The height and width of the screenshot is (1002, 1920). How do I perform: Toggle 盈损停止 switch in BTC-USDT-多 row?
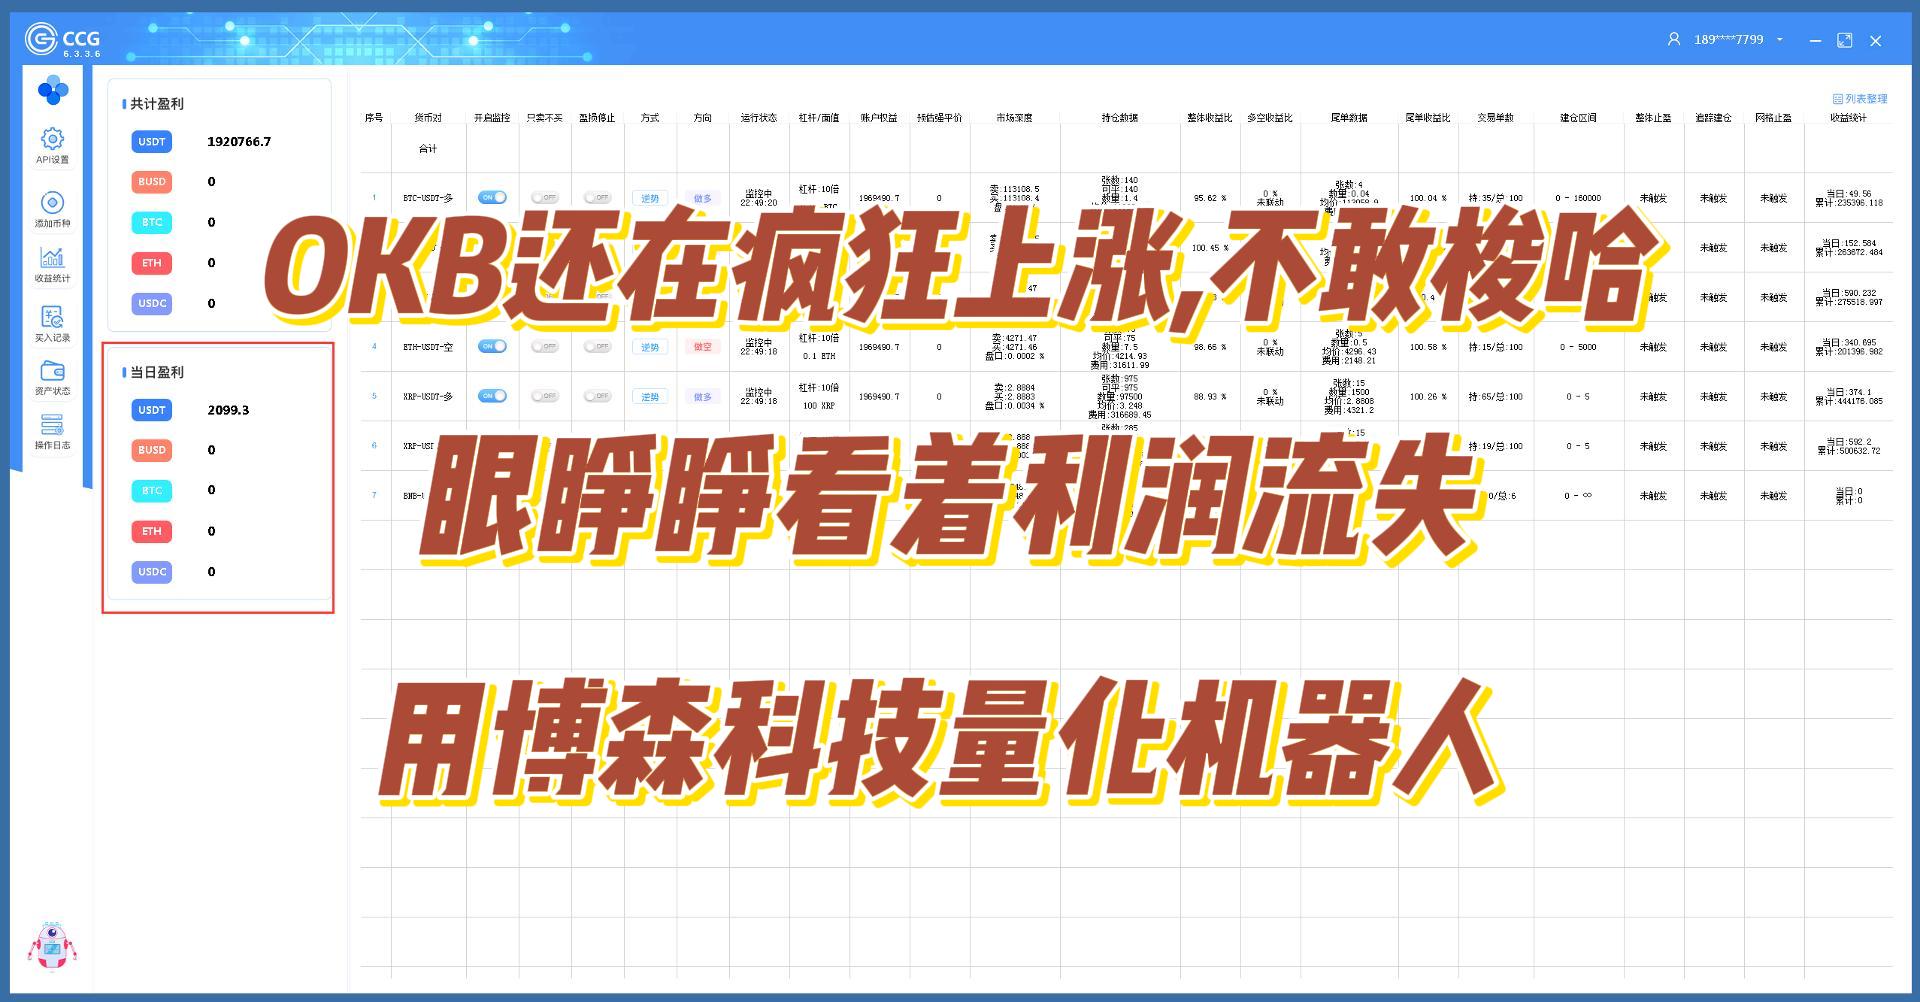coord(597,198)
